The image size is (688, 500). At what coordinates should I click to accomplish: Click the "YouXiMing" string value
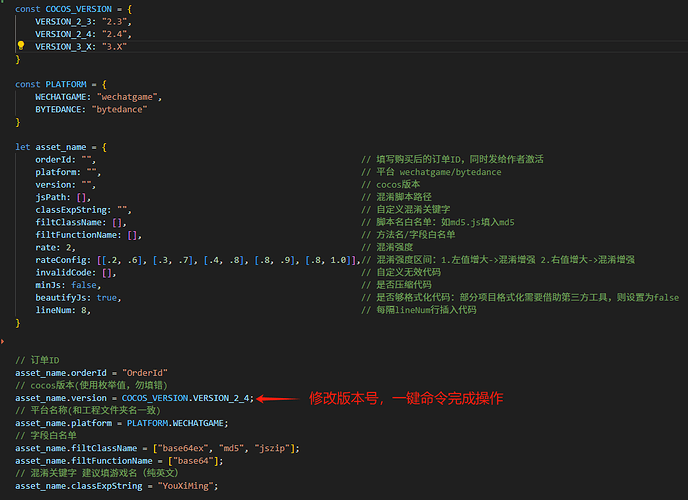tap(186, 486)
